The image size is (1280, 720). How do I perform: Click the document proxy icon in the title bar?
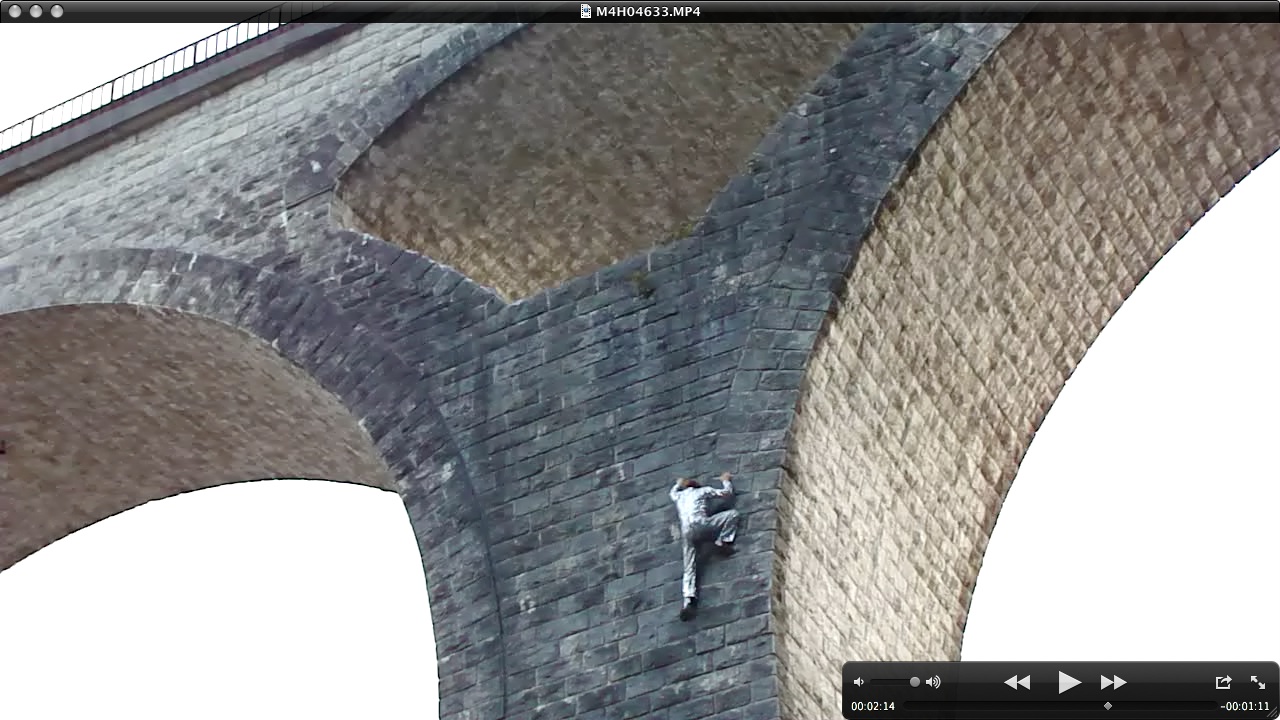[586, 11]
